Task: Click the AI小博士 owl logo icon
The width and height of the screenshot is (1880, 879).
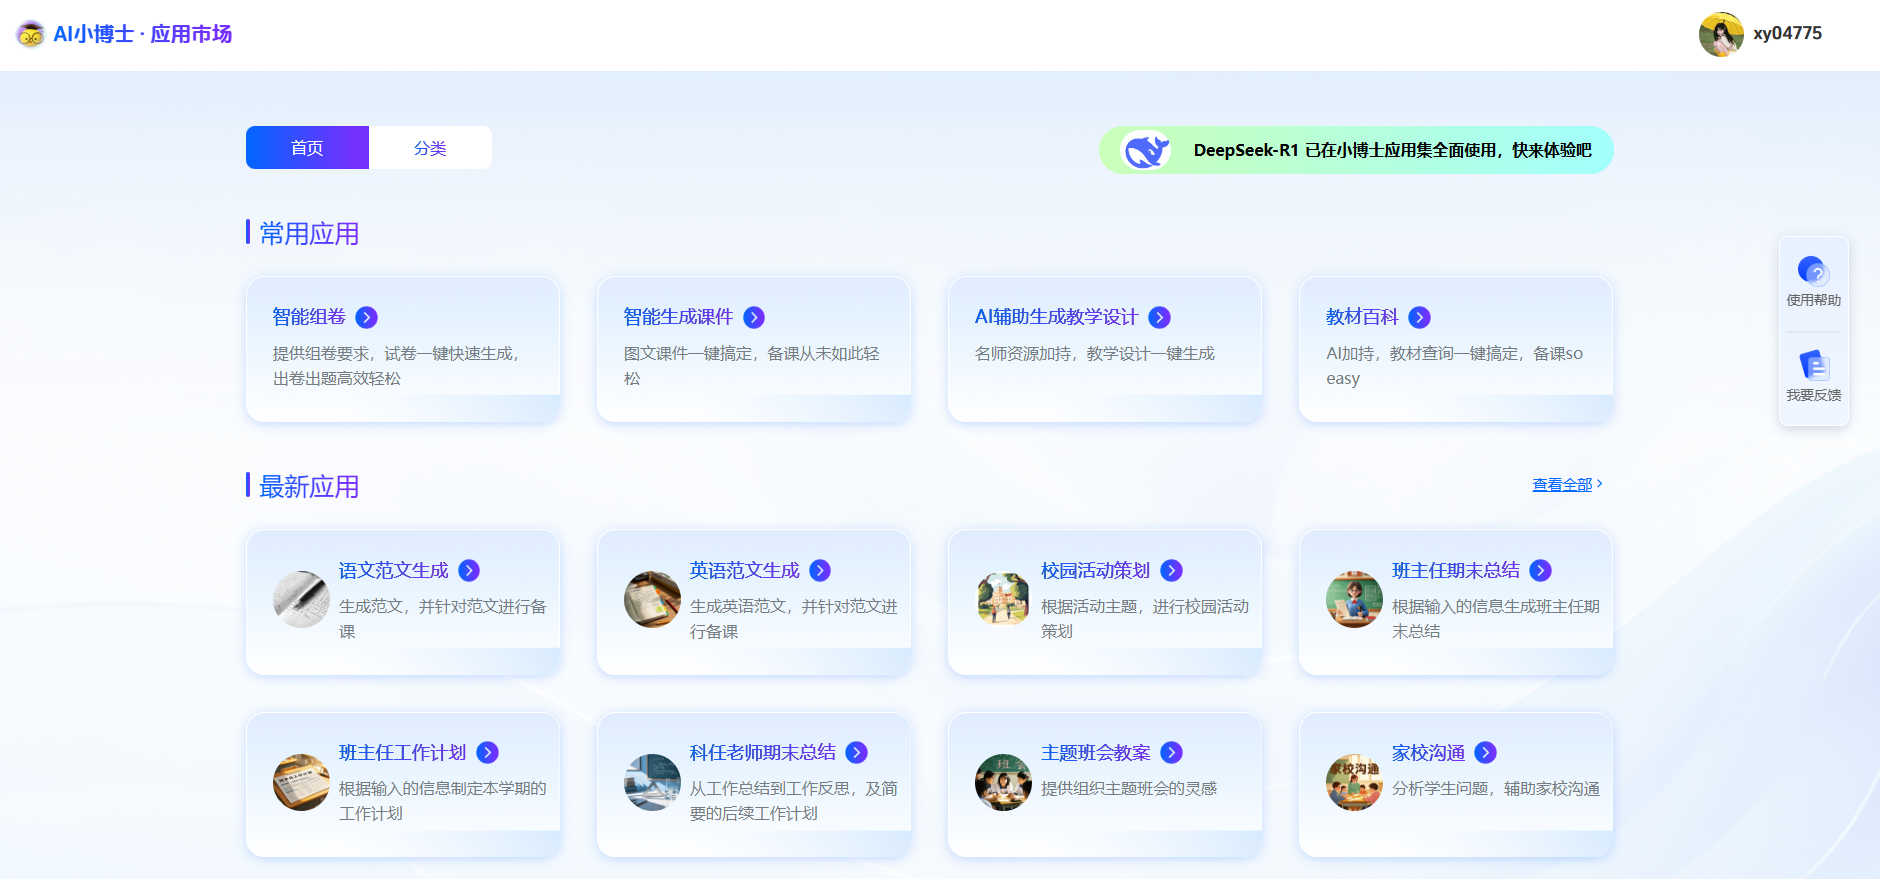Action: coord(31,34)
